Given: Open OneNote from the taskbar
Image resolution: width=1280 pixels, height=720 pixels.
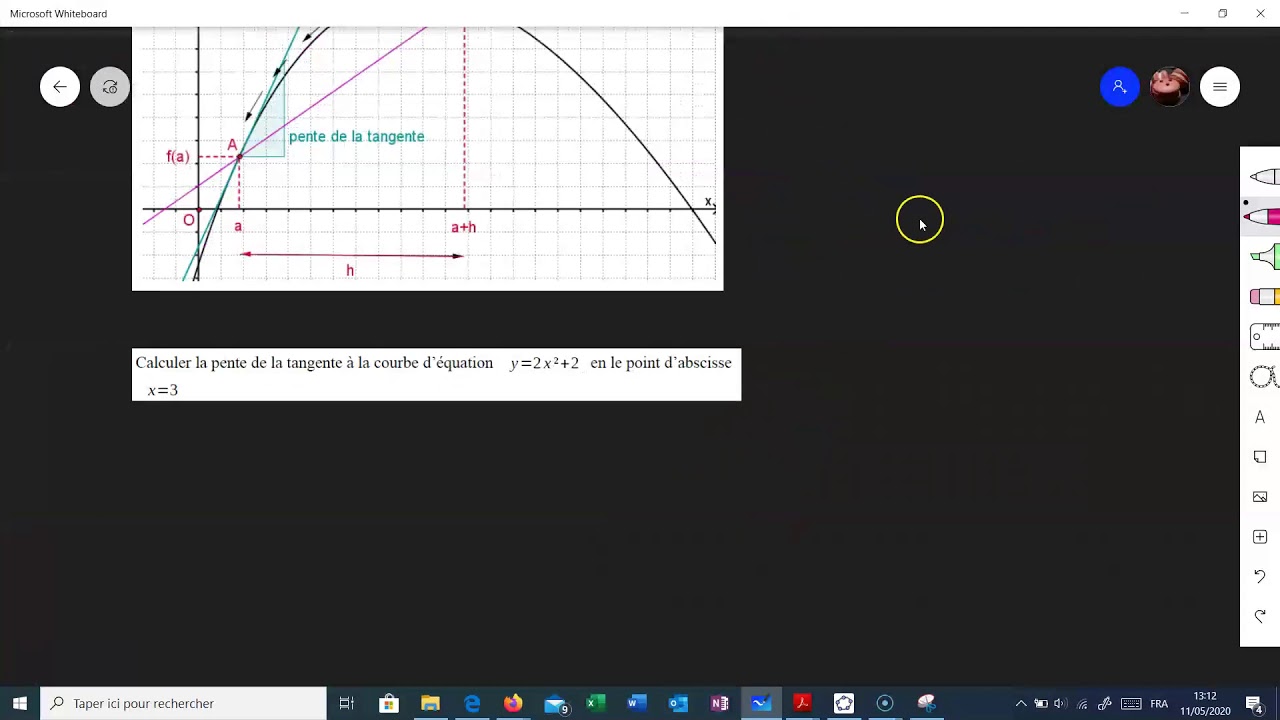Looking at the screenshot, I should point(720,703).
